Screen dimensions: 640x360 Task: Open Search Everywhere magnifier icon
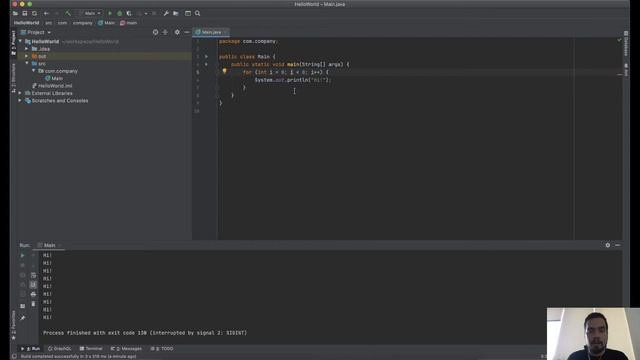(198, 13)
